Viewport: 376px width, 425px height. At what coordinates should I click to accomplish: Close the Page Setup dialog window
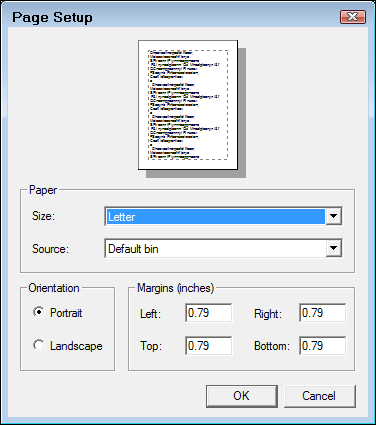[x=353, y=17]
